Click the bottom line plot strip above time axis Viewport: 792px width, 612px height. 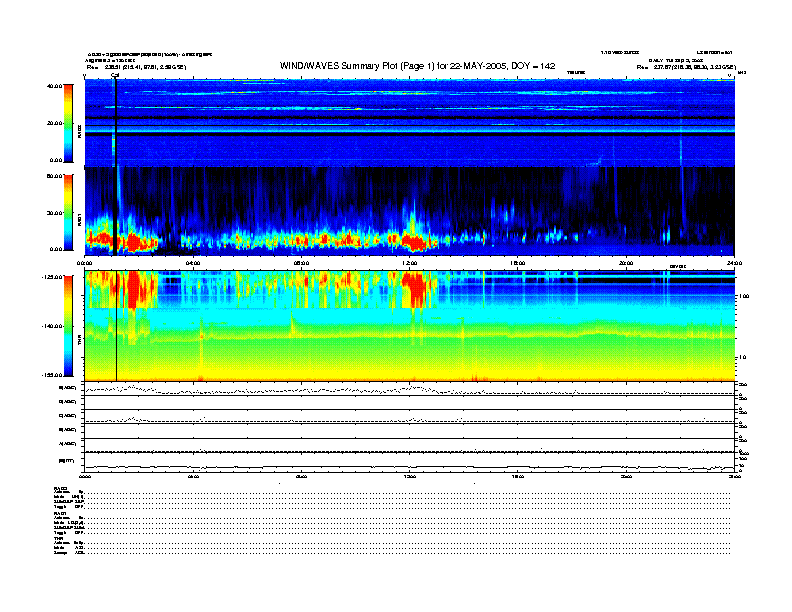(409, 463)
